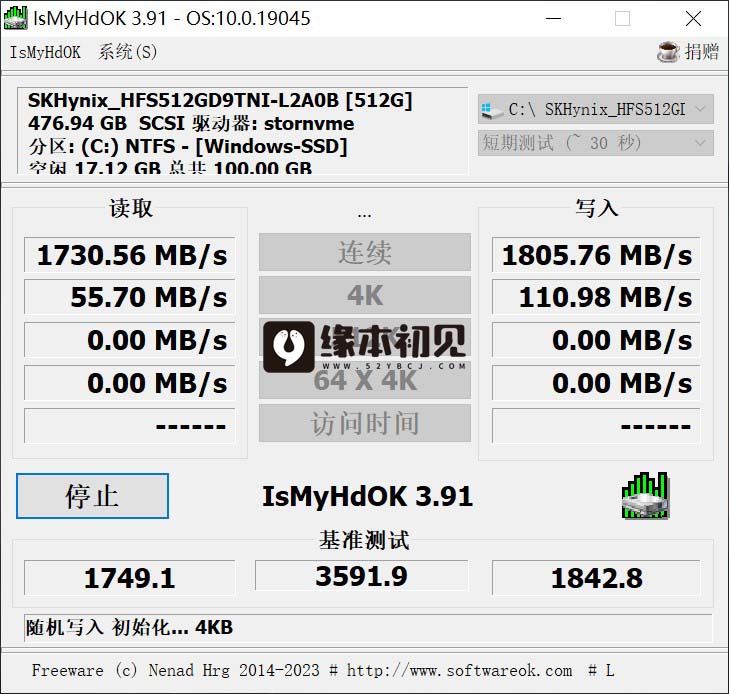Click the 连续 sequential test button
The width and height of the screenshot is (729, 694).
(364, 252)
